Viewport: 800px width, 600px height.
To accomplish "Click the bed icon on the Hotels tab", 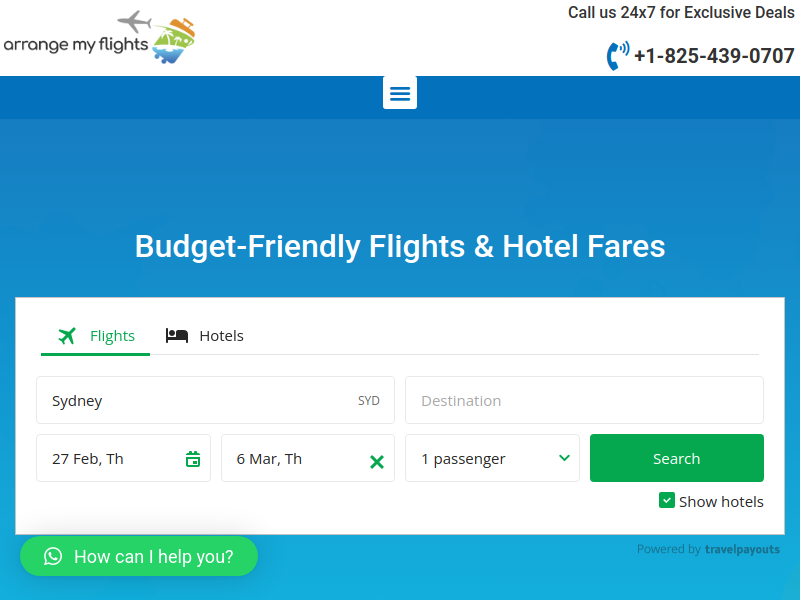I will click(x=177, y=336).
